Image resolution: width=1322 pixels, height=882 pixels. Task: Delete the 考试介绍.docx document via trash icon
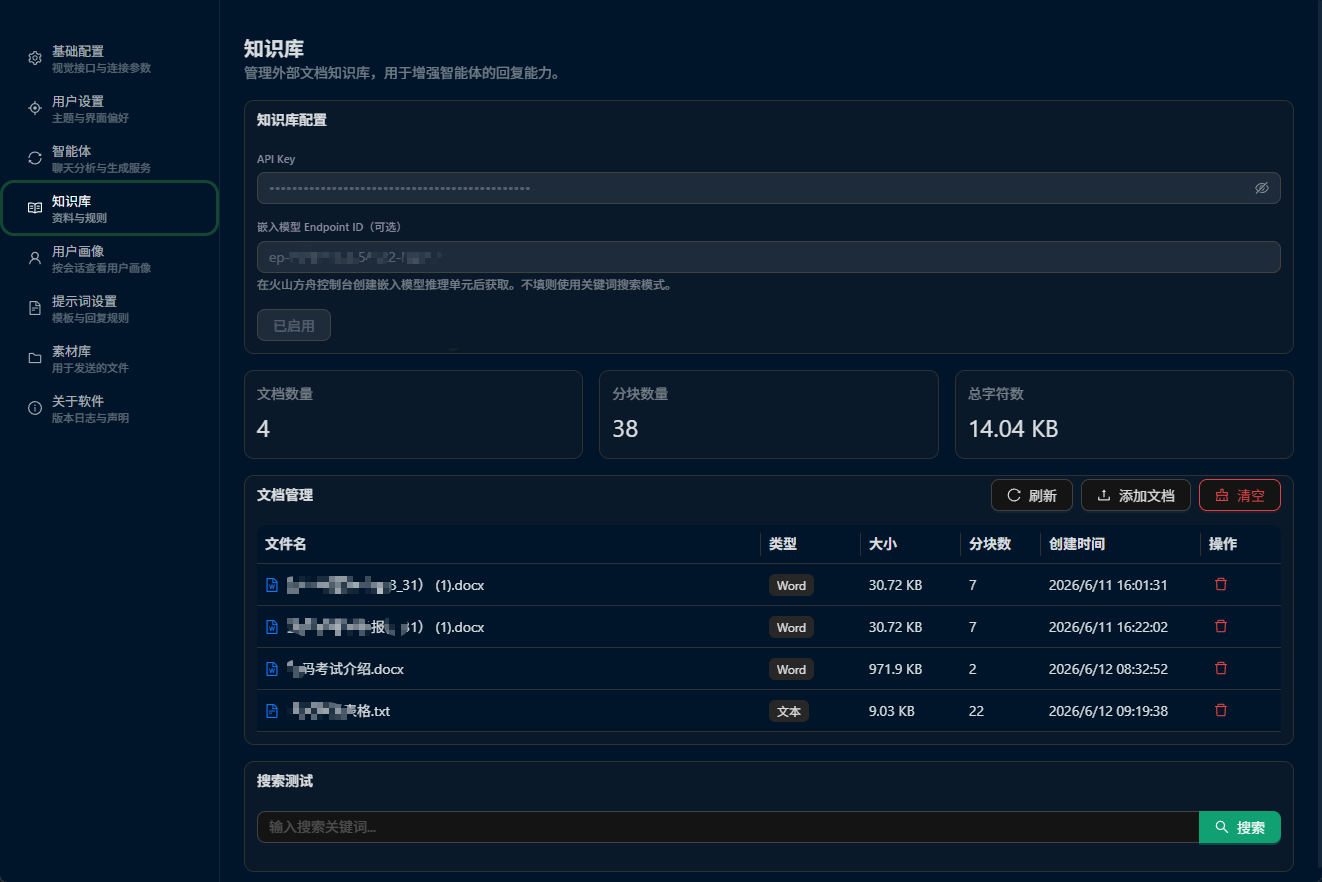(1220, 668)
